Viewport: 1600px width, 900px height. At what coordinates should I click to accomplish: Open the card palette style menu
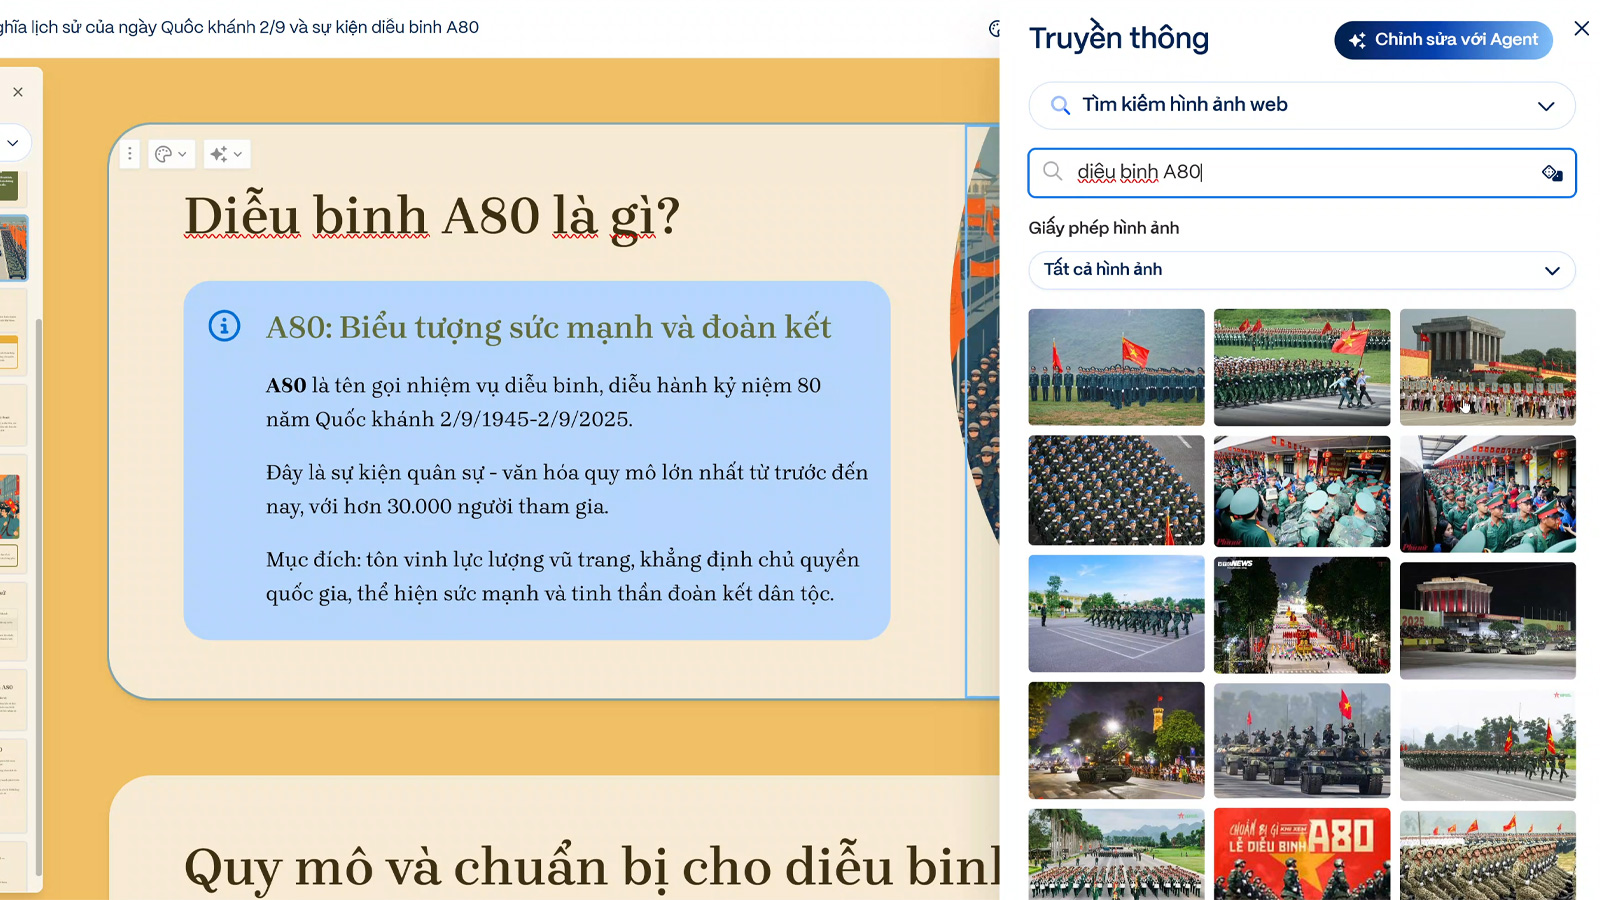171,154
